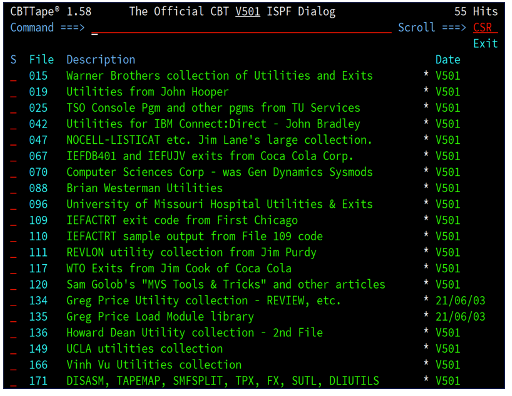The width and height of the screenshot is (512, 396).
Task: Select the S field for file 088
Action: click(x=13, y=188)
